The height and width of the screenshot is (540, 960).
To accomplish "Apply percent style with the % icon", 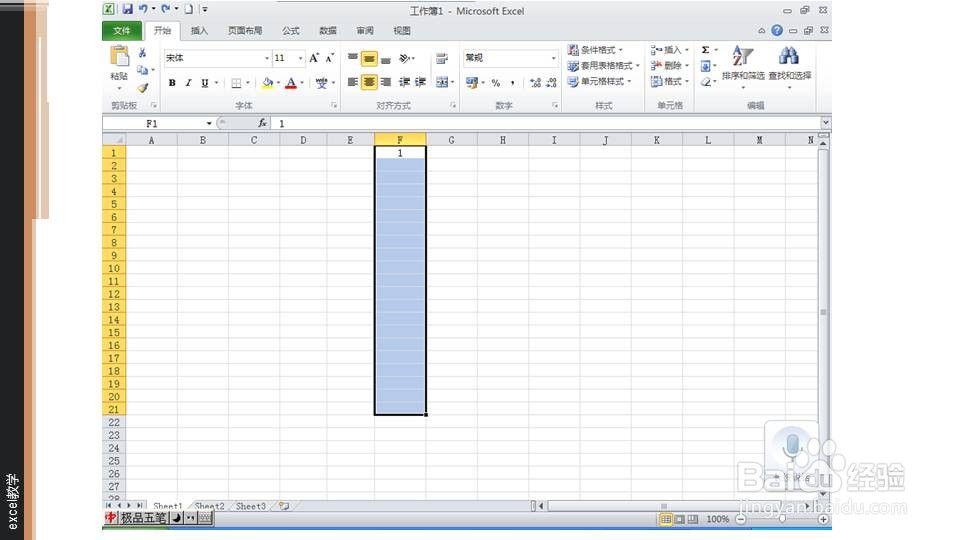I will [x=496, y=83].
